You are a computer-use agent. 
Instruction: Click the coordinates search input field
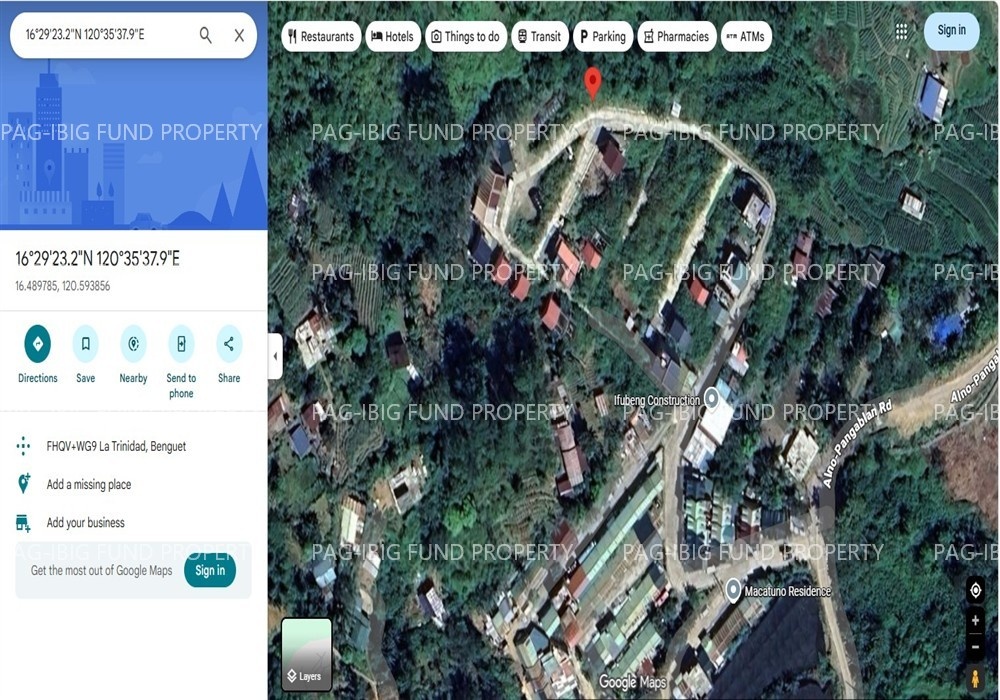(x=100, y=35)
